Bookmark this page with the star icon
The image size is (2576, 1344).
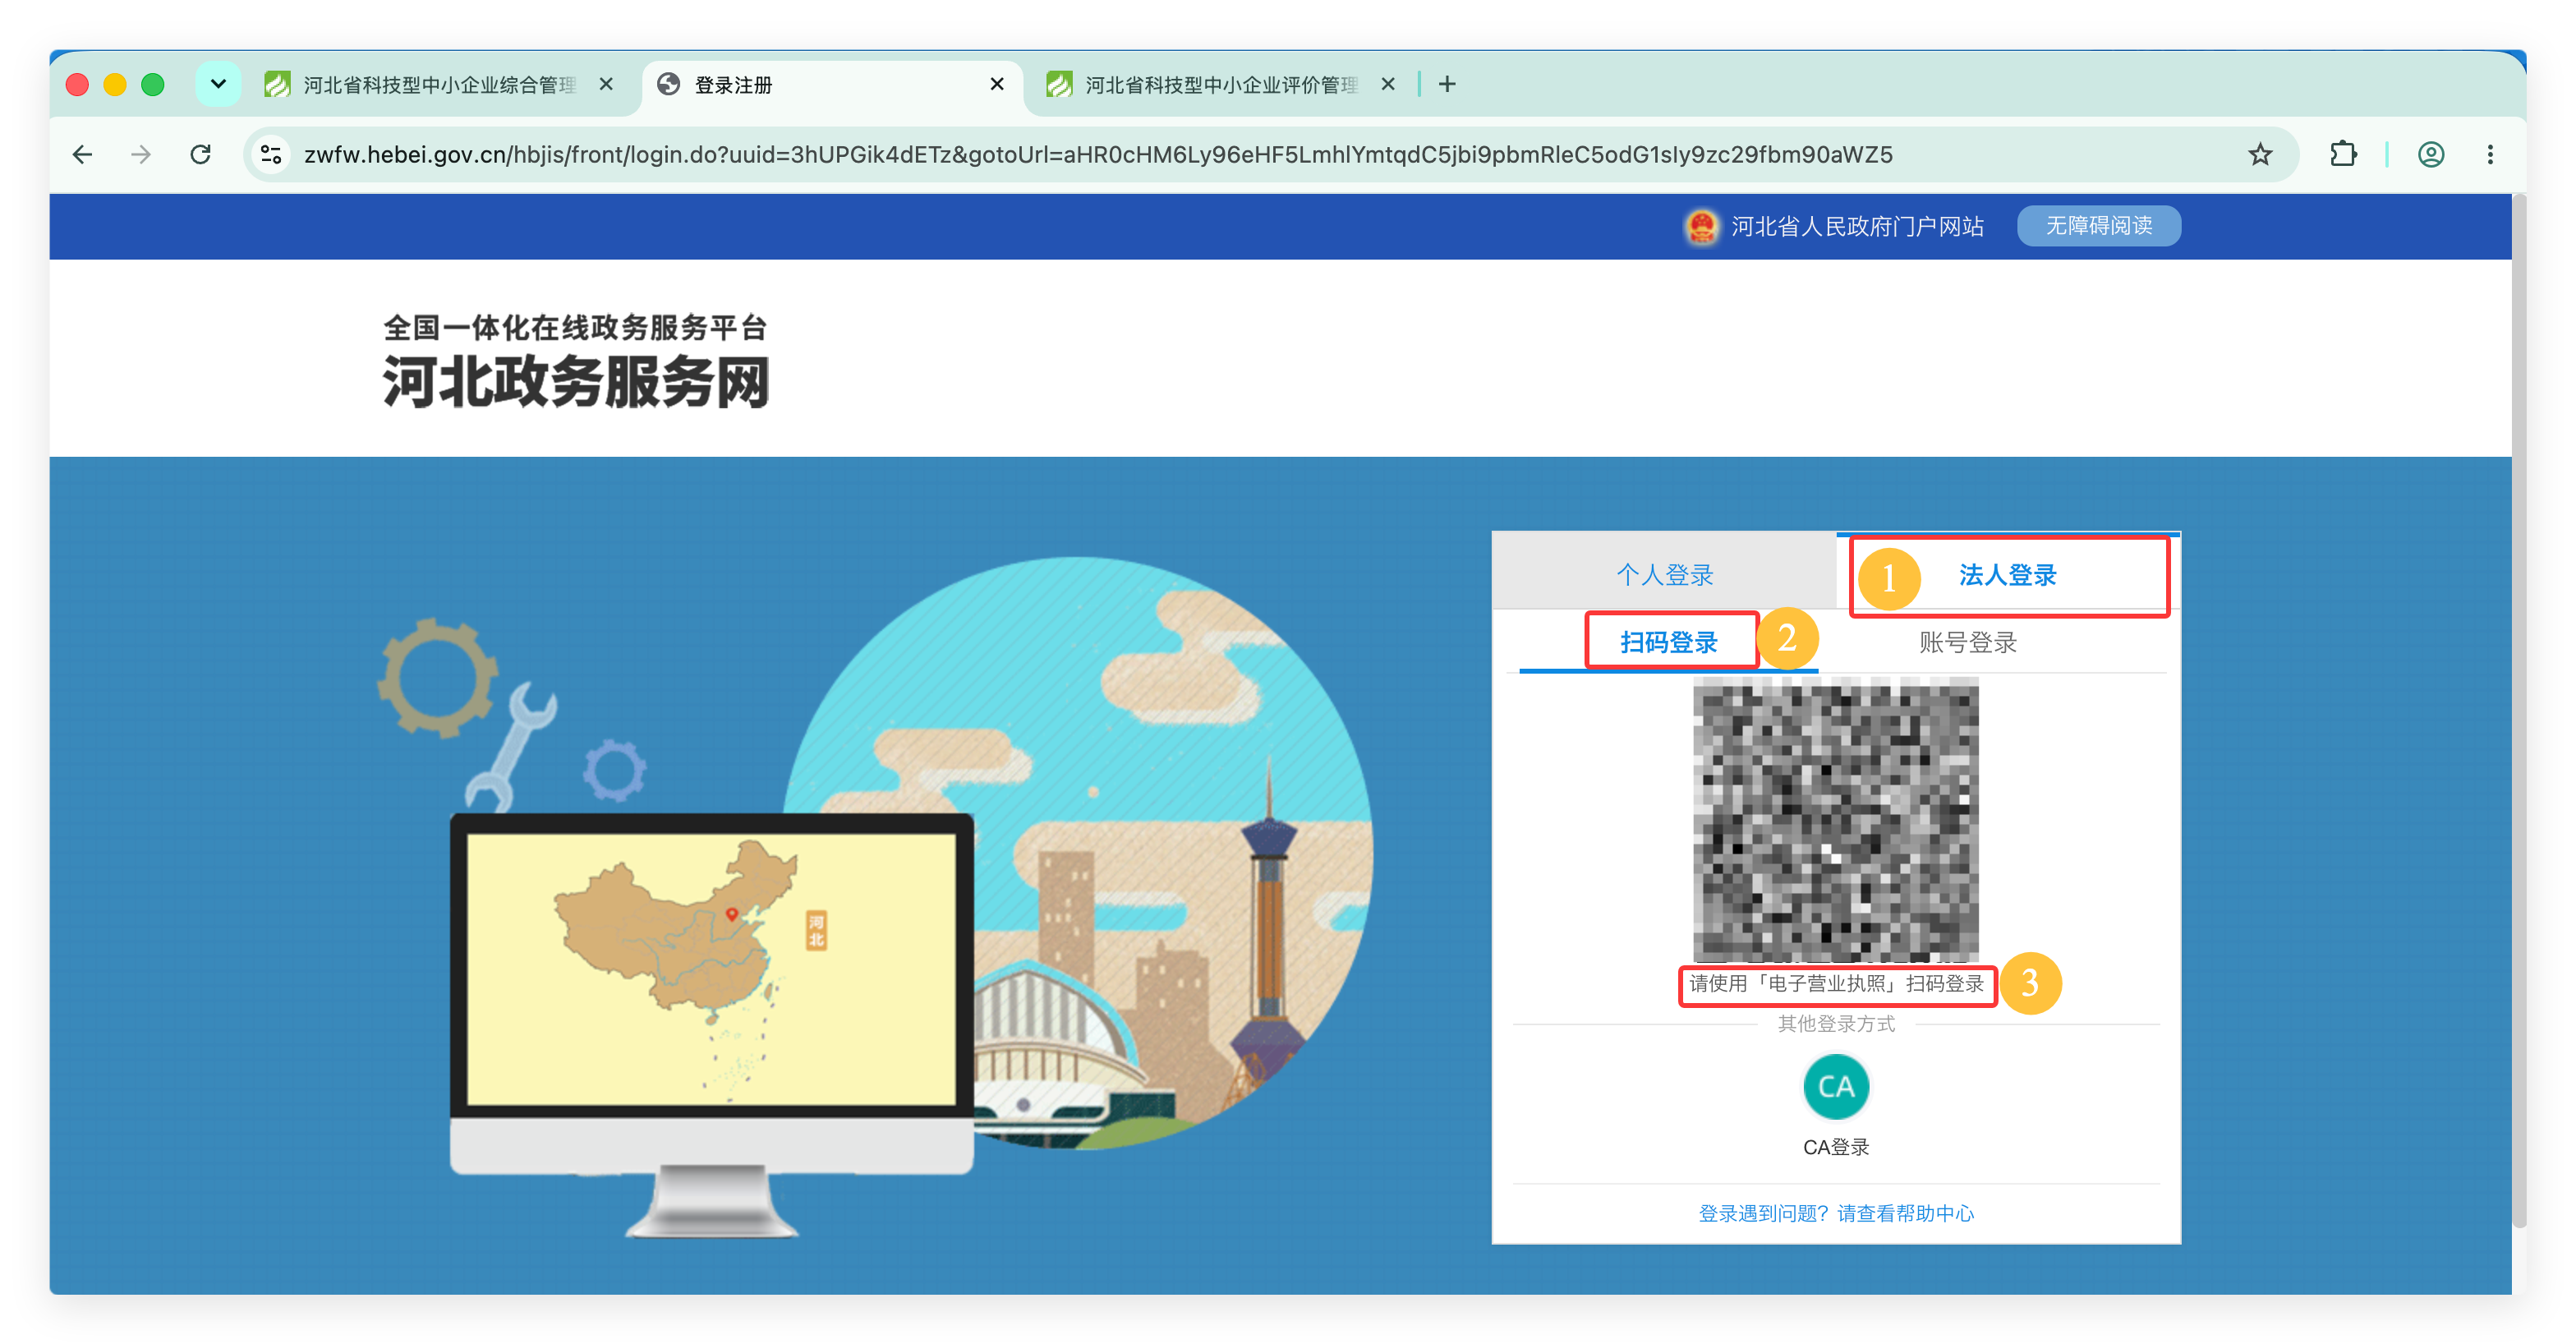(2260, 154)
